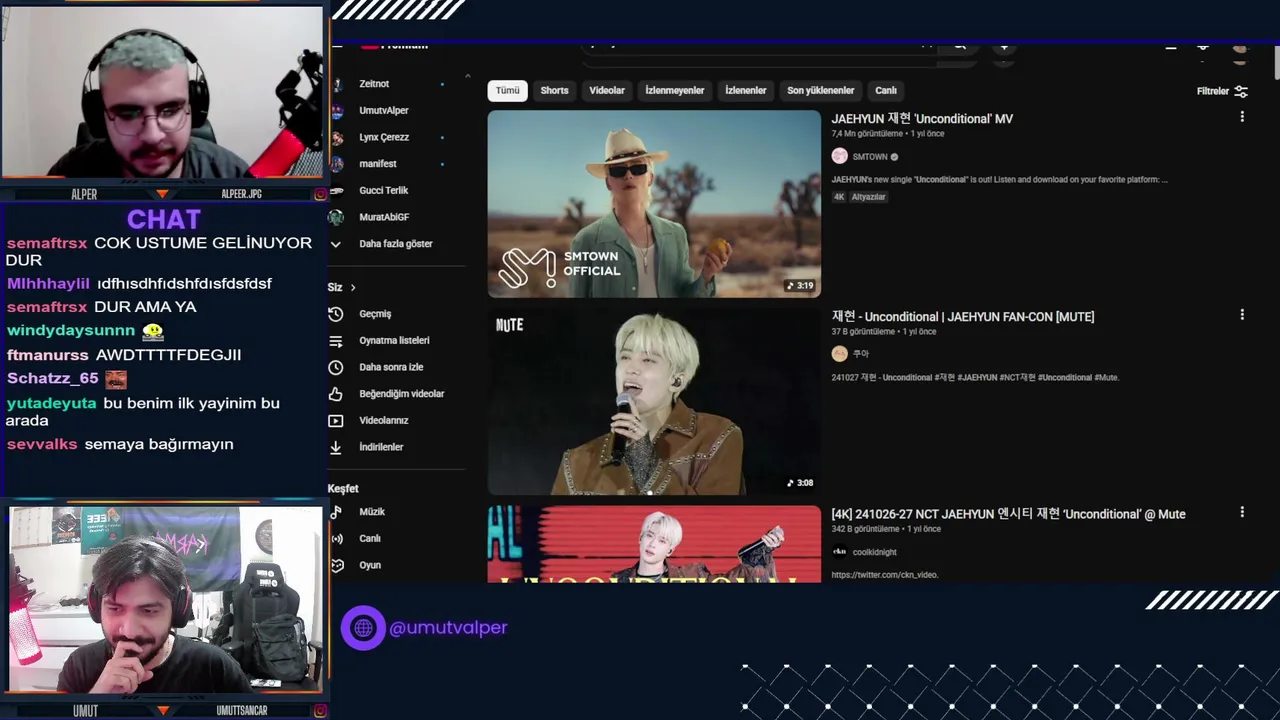Image resolution: width=1280 pixels, height=720 pixels.
Task: Select the Son yüklenenler filter chip
Action: [x=821, y=90]
